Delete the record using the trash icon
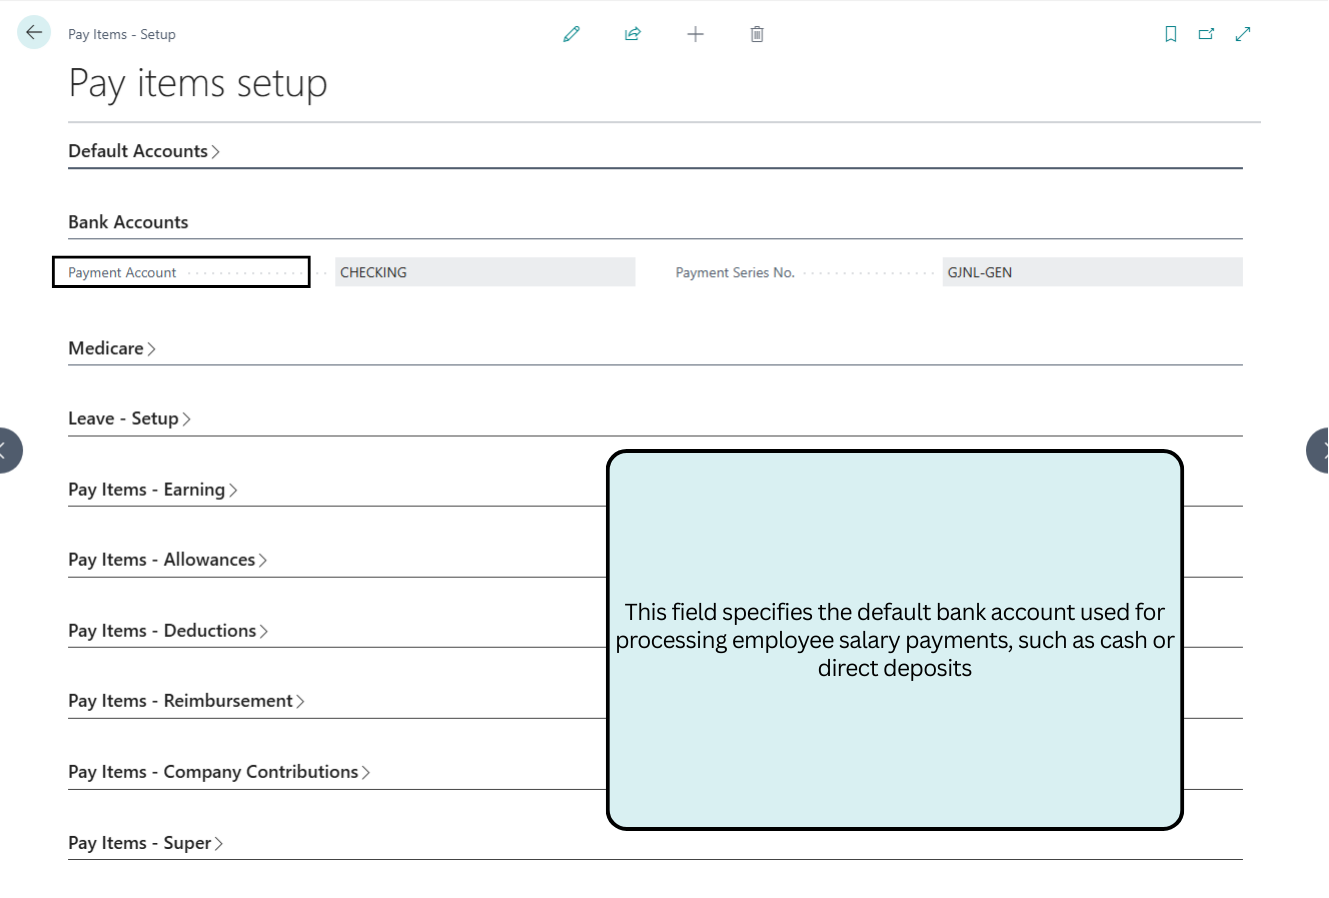 tap(757, 33)
